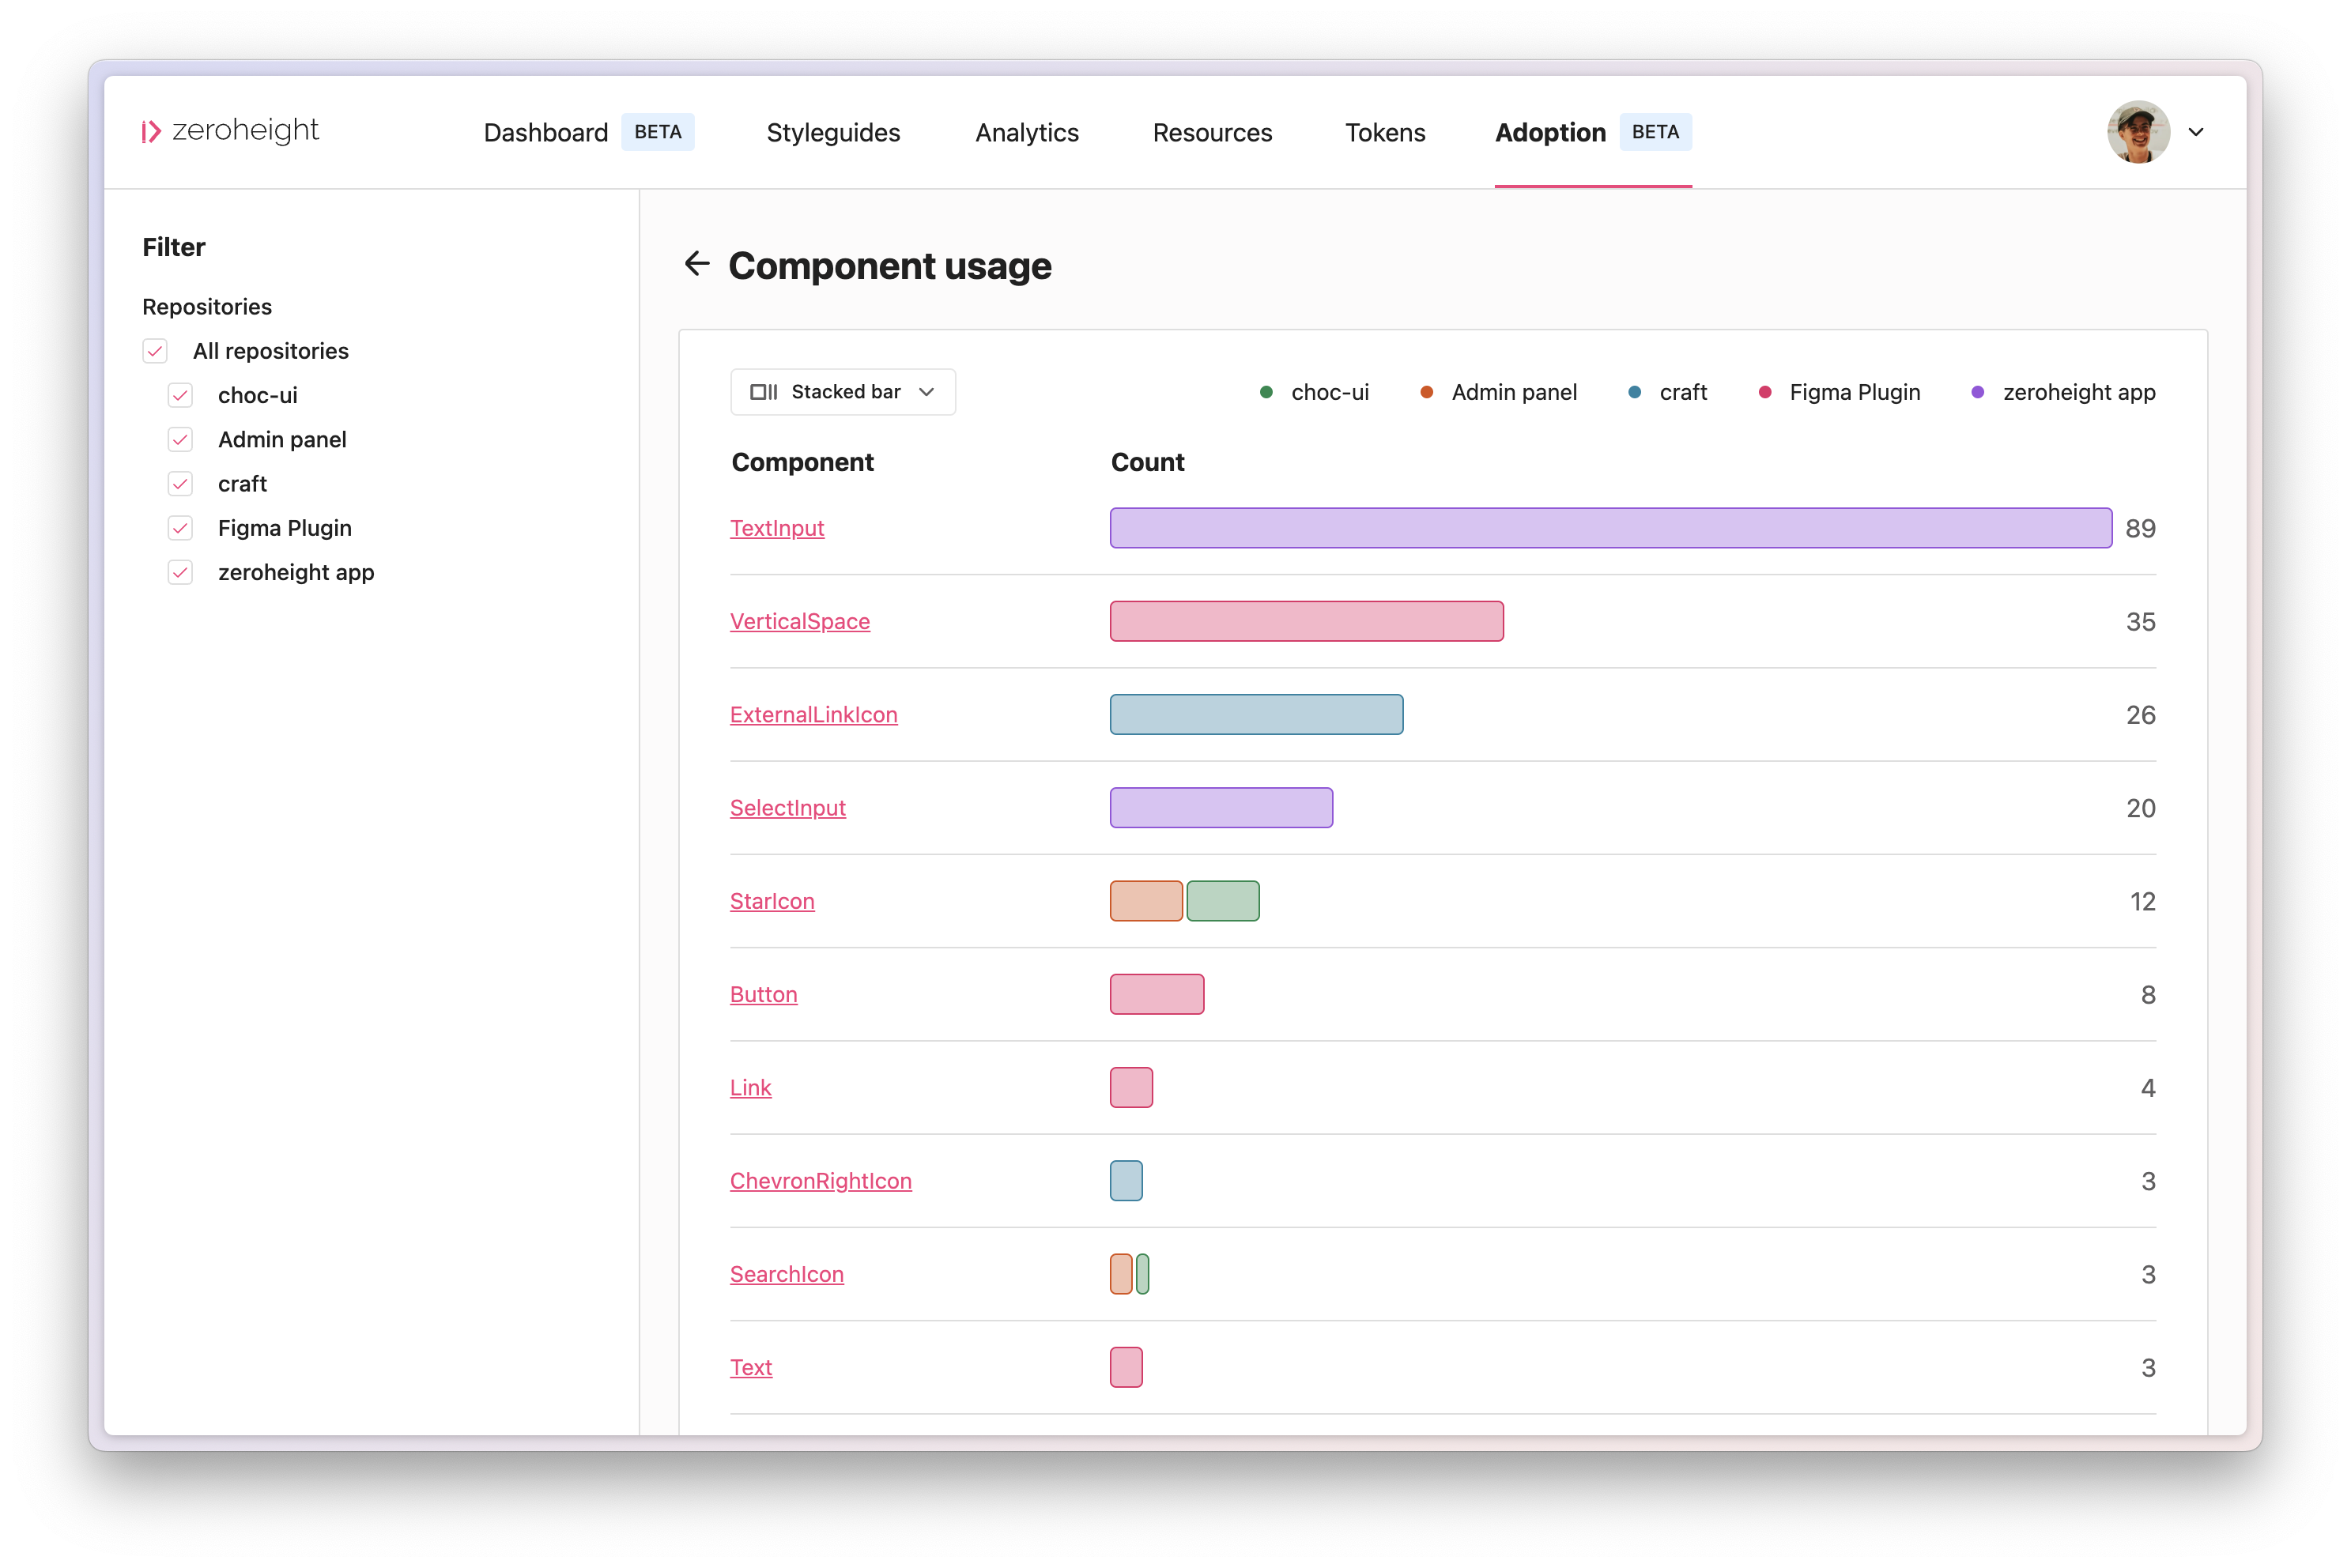Click the Admin panel orange legend dot
Screen dimensions: 2351x1568
[x=1427, y=392]
